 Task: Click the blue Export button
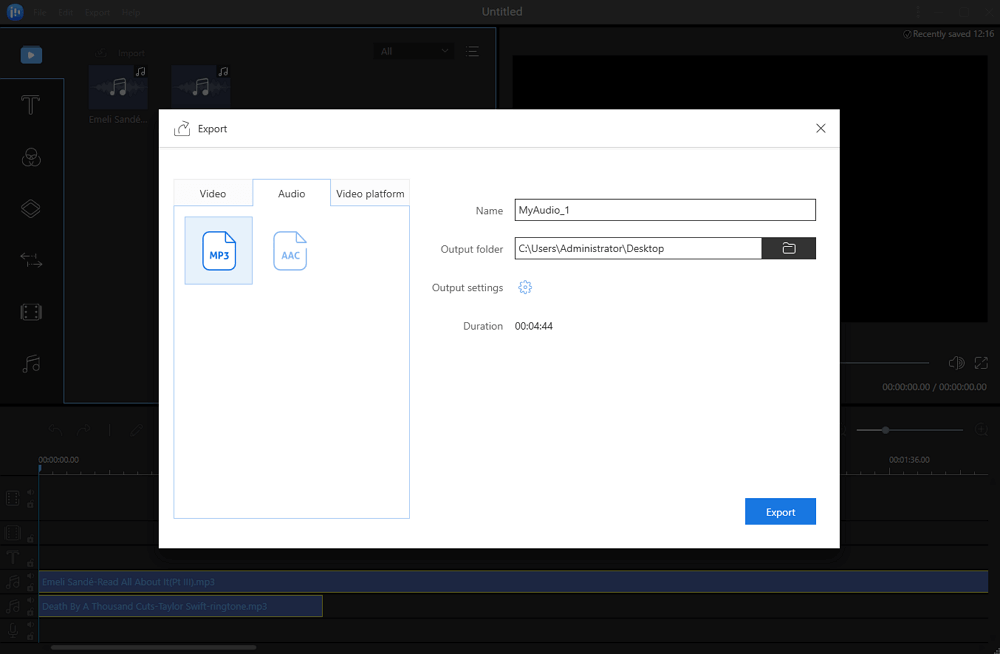coord(780,512)
